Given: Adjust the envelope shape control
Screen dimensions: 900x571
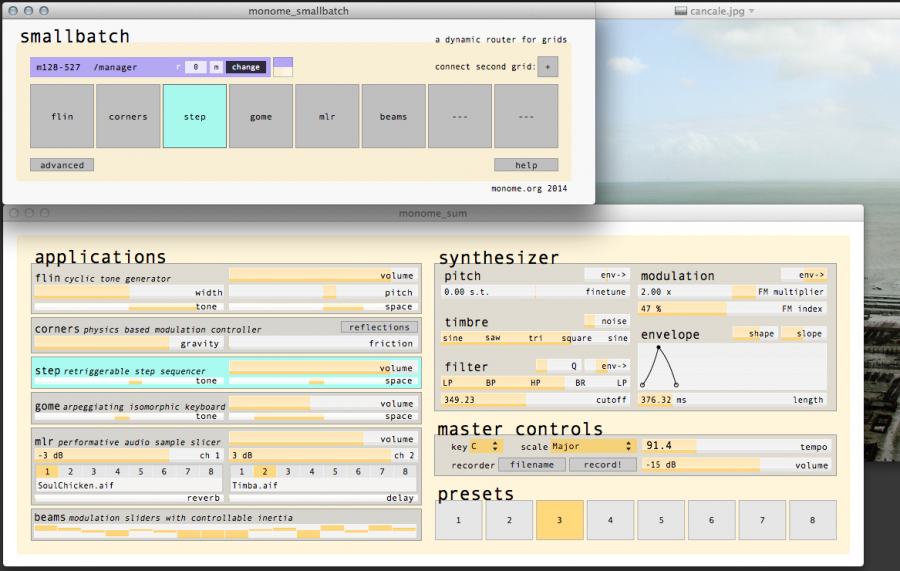Looking at the screenshot, I should point(755,333).
